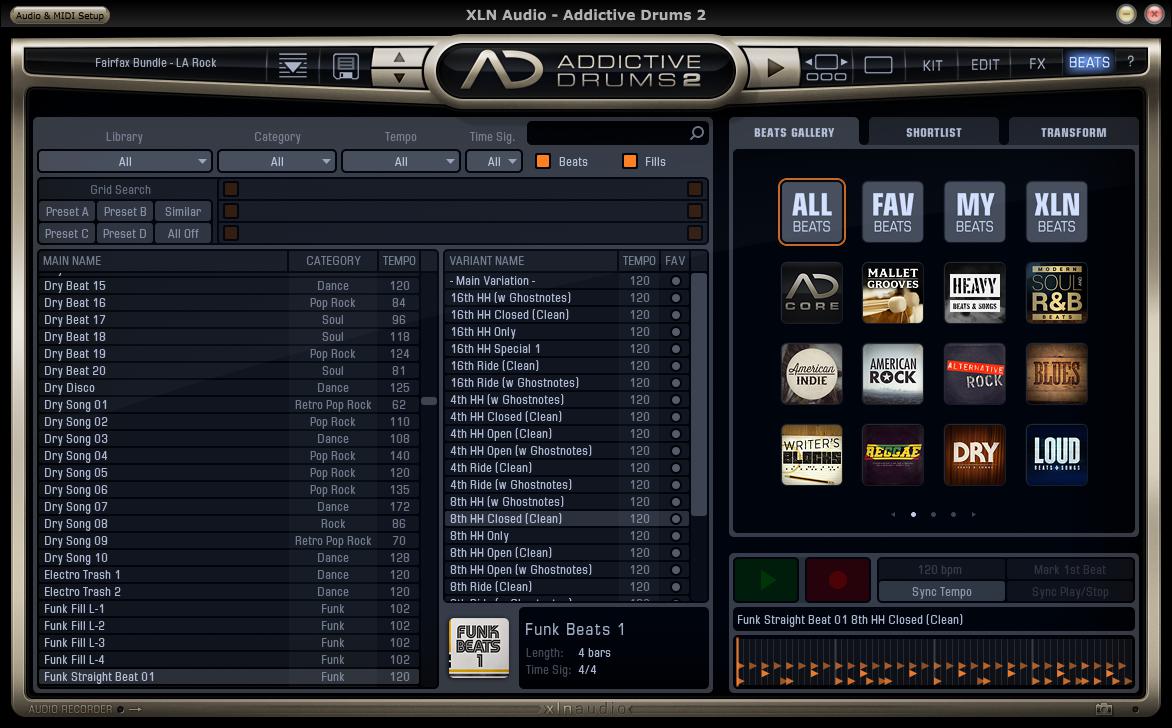
Task: Choose the AD Core beats pack
Action: point(812,292)
